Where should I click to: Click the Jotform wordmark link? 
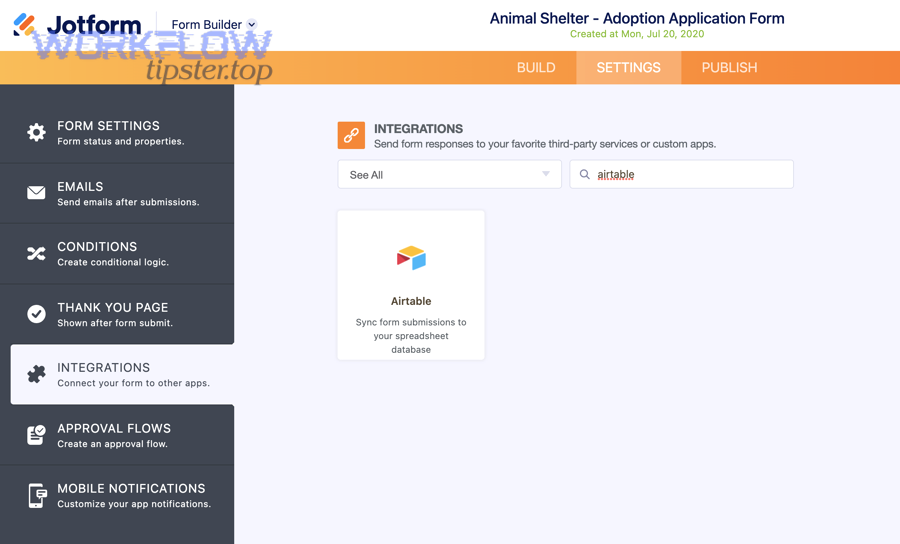pyautogui.click(x=94, y=25)
